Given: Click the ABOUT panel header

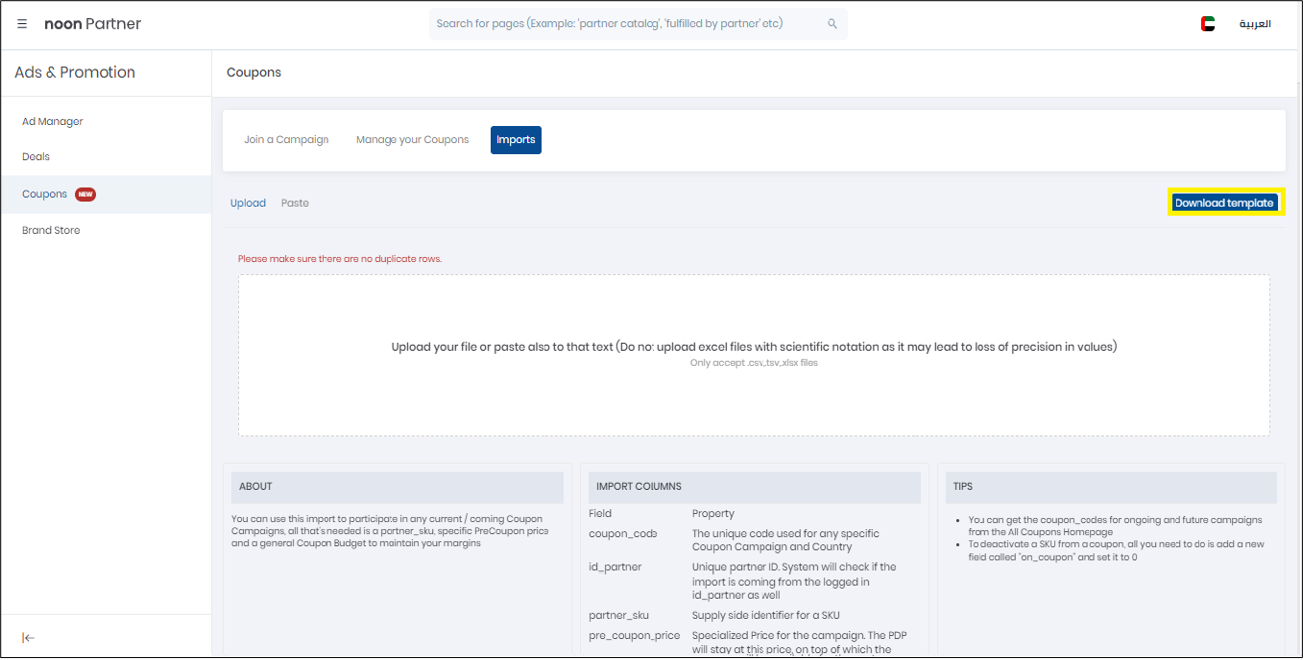Looking at the screenshot, I should pyautogui.click(x=398, y=487).
